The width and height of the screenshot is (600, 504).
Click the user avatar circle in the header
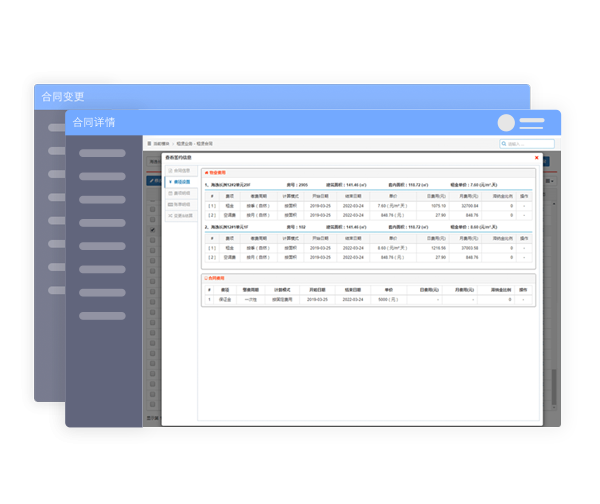coord(506,123)
